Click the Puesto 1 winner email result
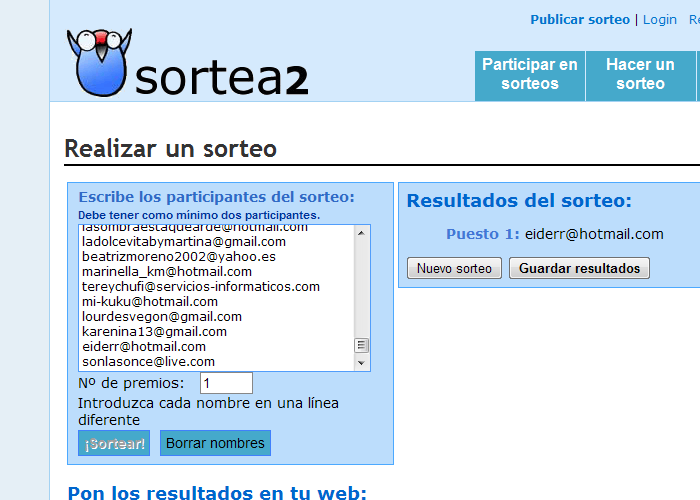The image size is (700, 500). (594, 234)
